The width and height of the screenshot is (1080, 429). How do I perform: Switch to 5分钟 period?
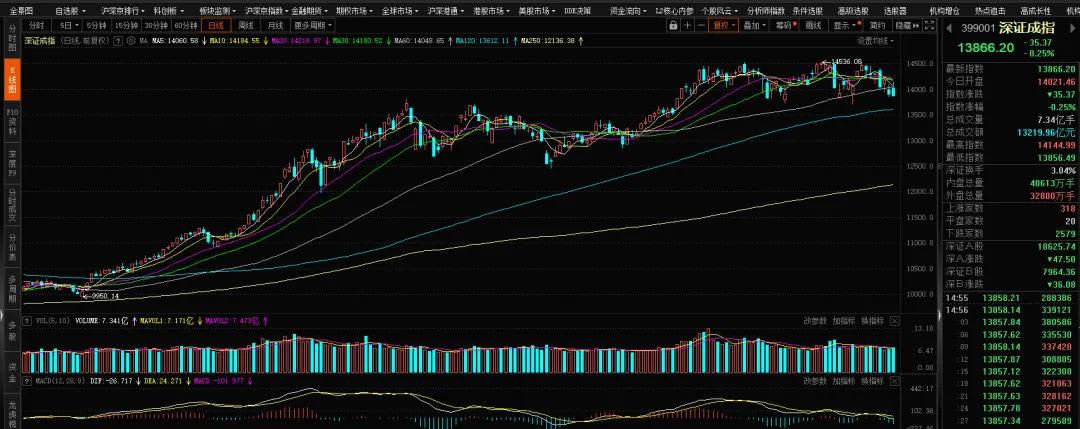pyautogui.click(x=97, y=25)
